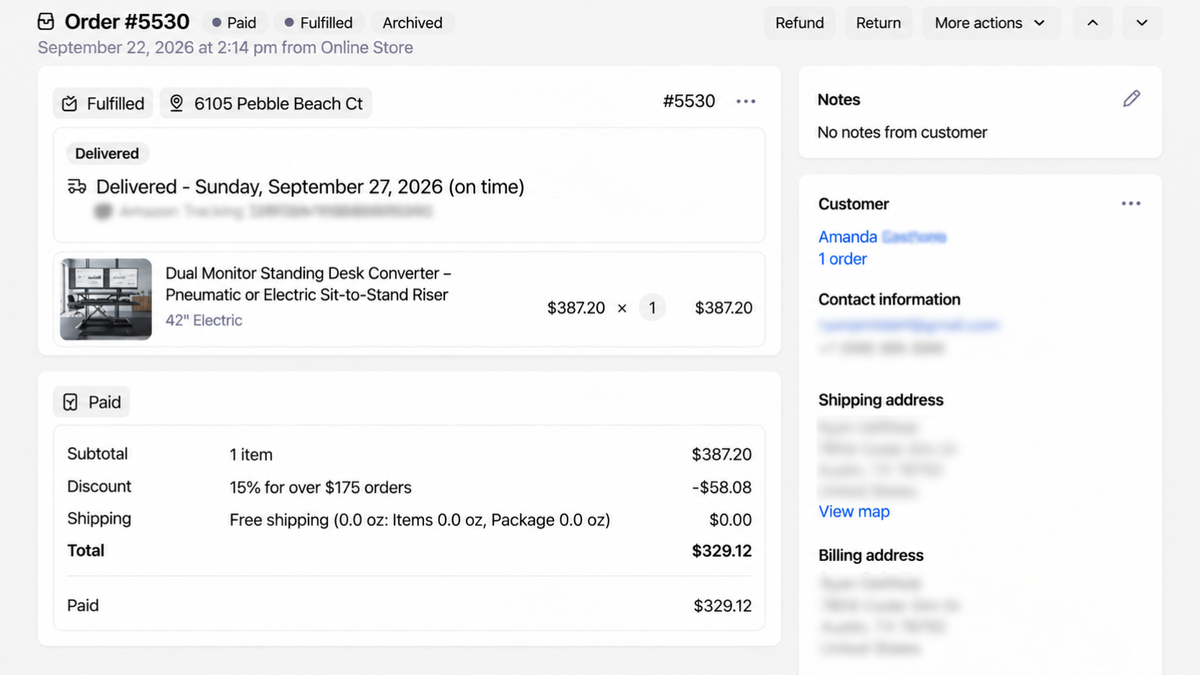Click the discount amount -$58.08
This screenshot has height=675, width=1200.
[721, 487]
